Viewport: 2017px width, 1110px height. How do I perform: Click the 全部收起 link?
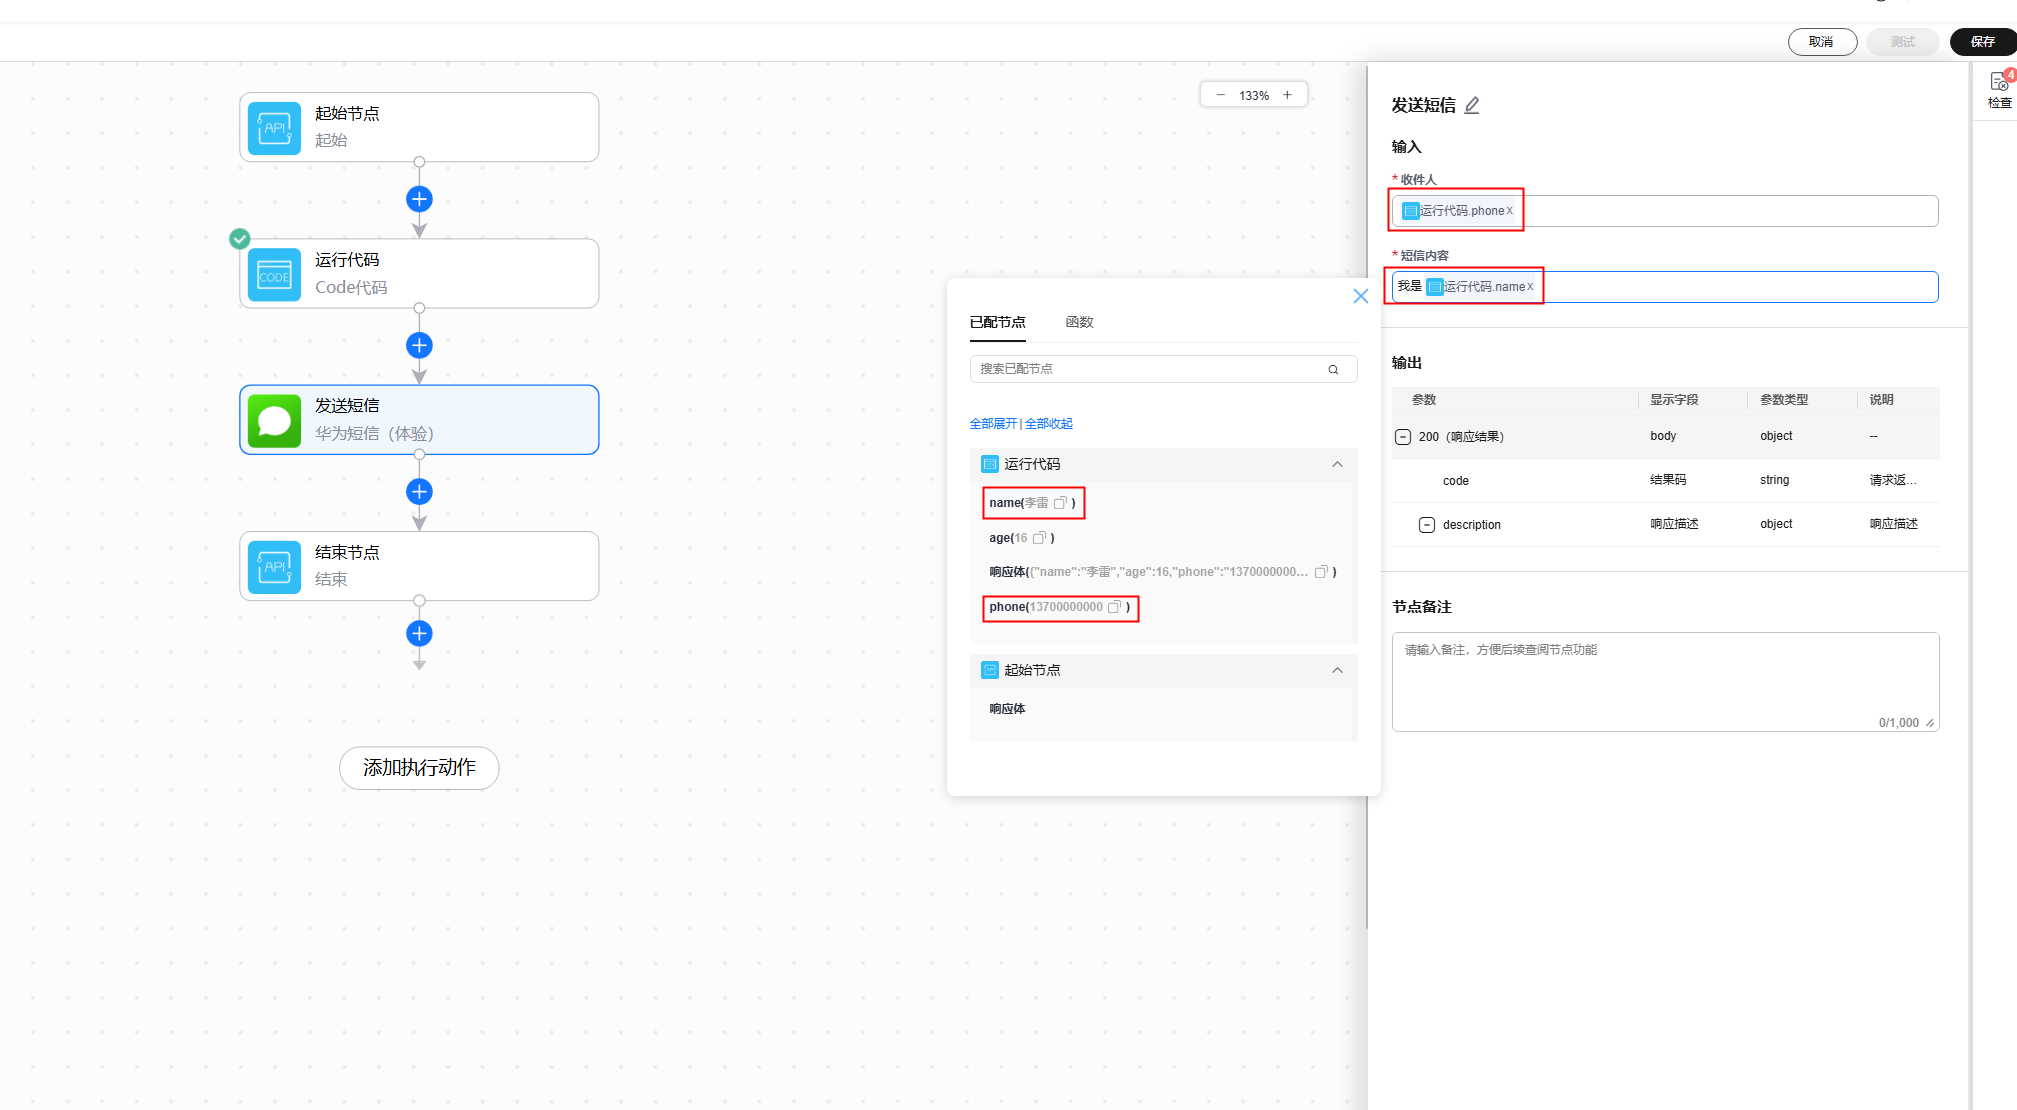click(1049, 424)
